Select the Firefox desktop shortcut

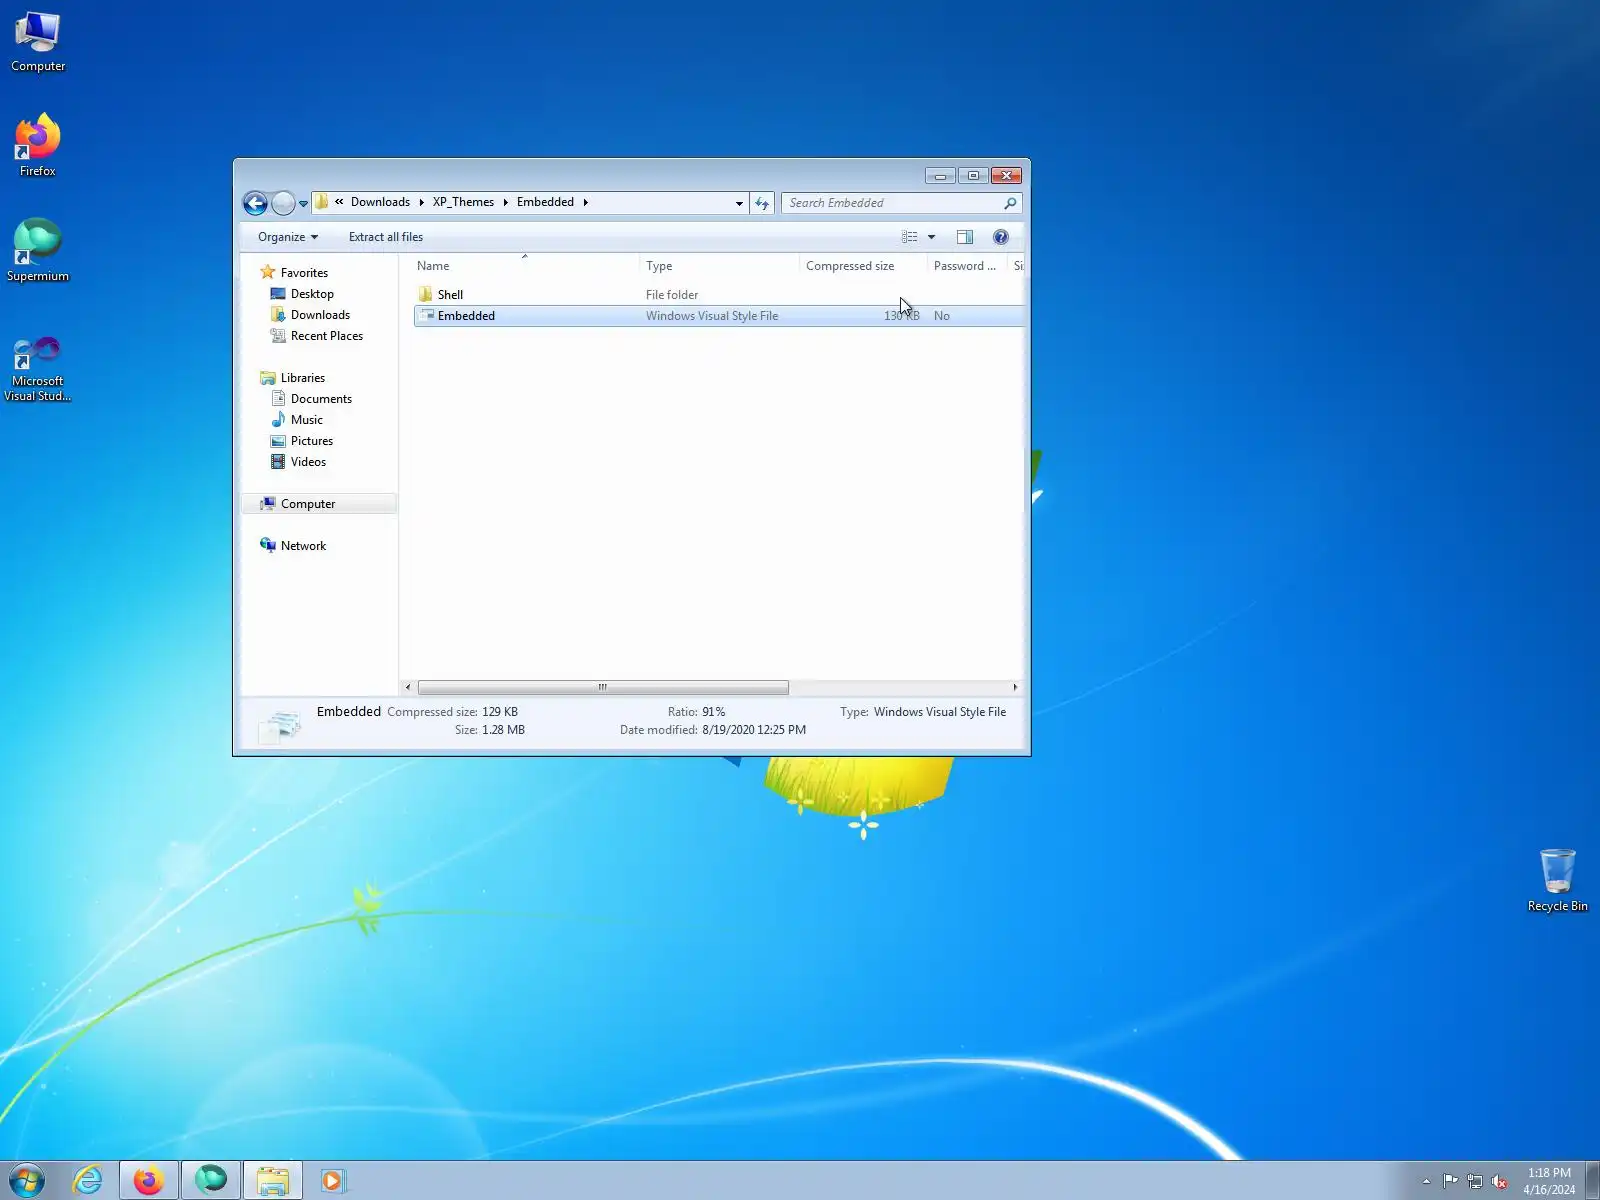[x=38, y=146]
